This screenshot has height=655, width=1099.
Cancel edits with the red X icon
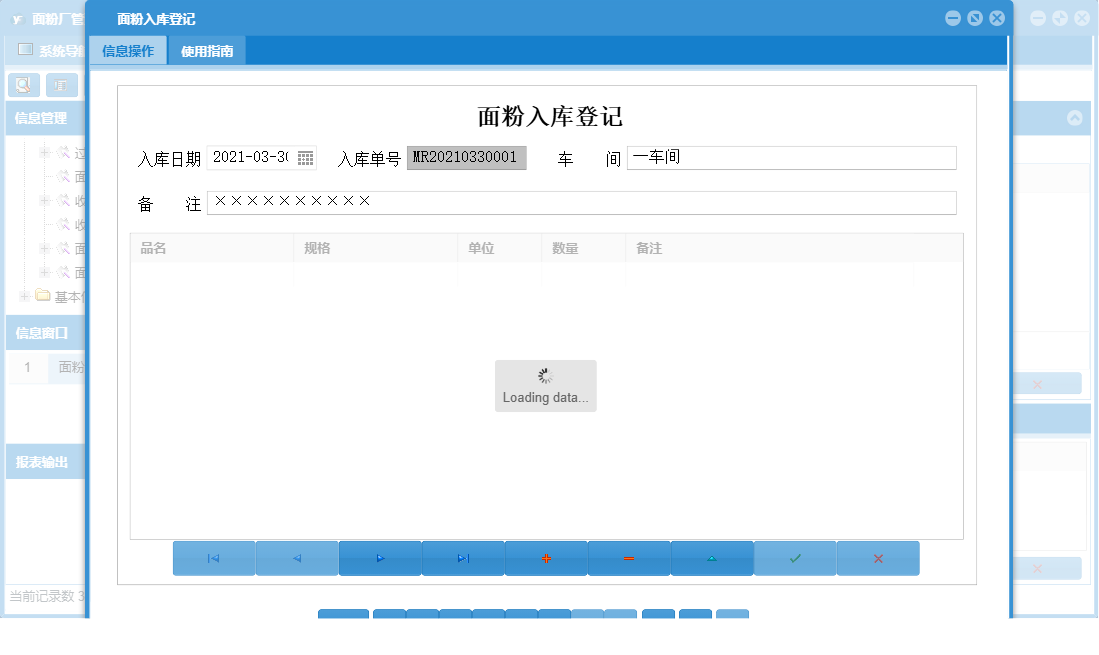pos(878,558)
